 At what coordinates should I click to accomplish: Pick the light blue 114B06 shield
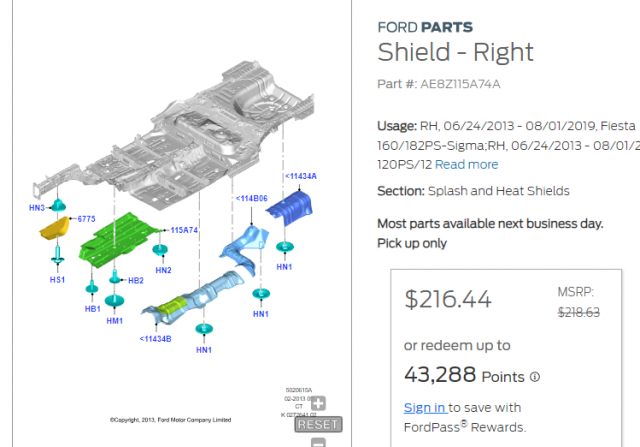point(245,250)
